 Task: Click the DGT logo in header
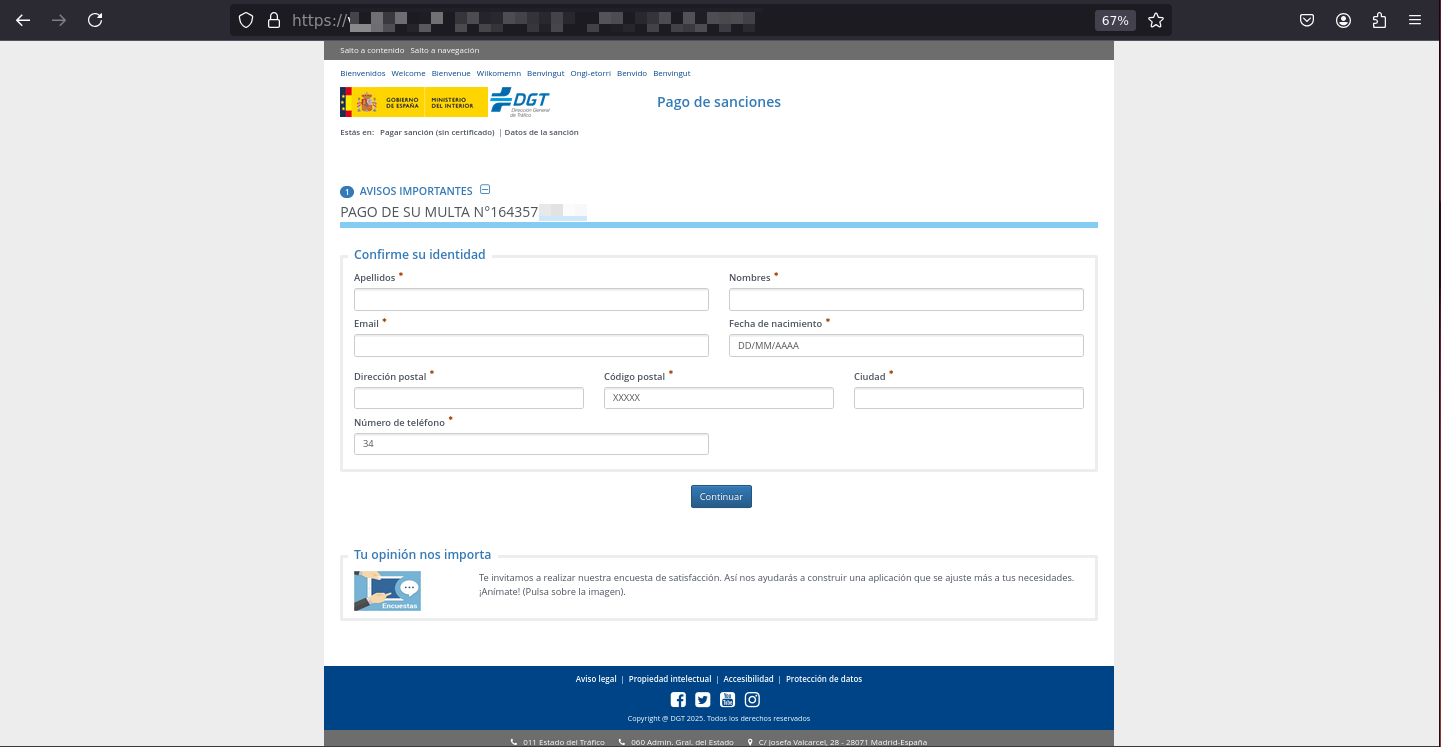pos(520,101)
